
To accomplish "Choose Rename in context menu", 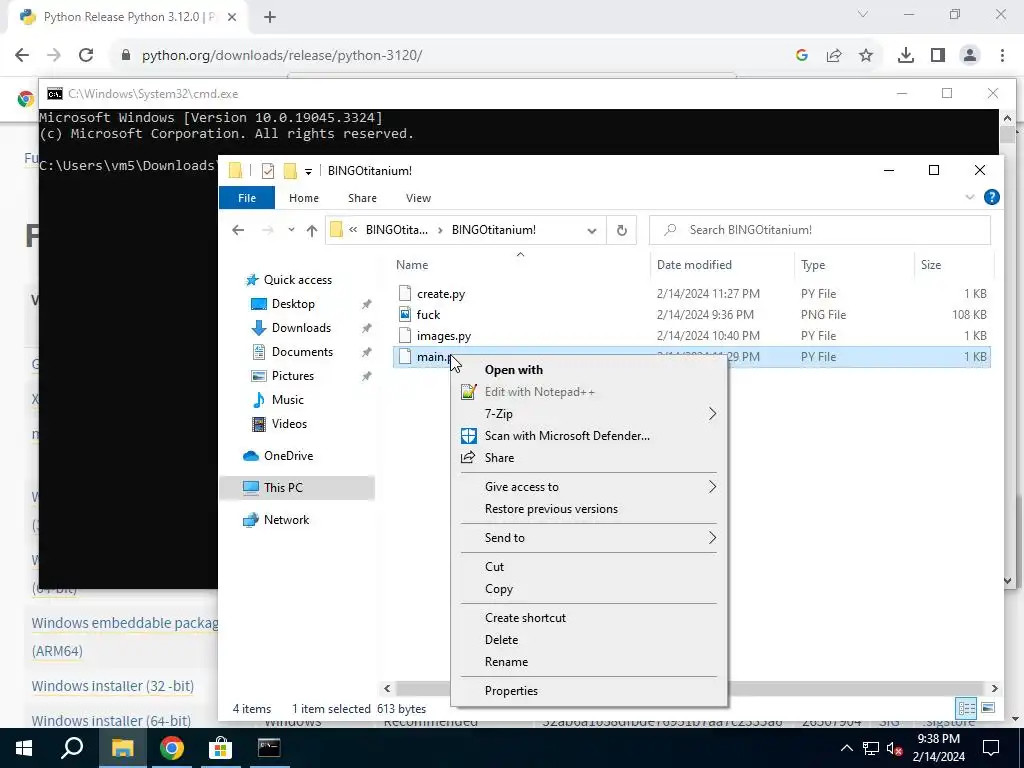I will (506, 662).
